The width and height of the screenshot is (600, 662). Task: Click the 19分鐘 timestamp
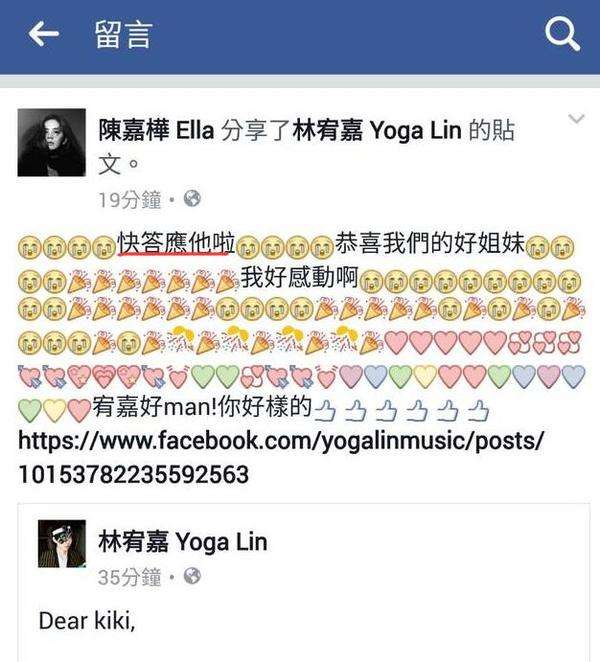pyautogui.click(x=130, y=199)
